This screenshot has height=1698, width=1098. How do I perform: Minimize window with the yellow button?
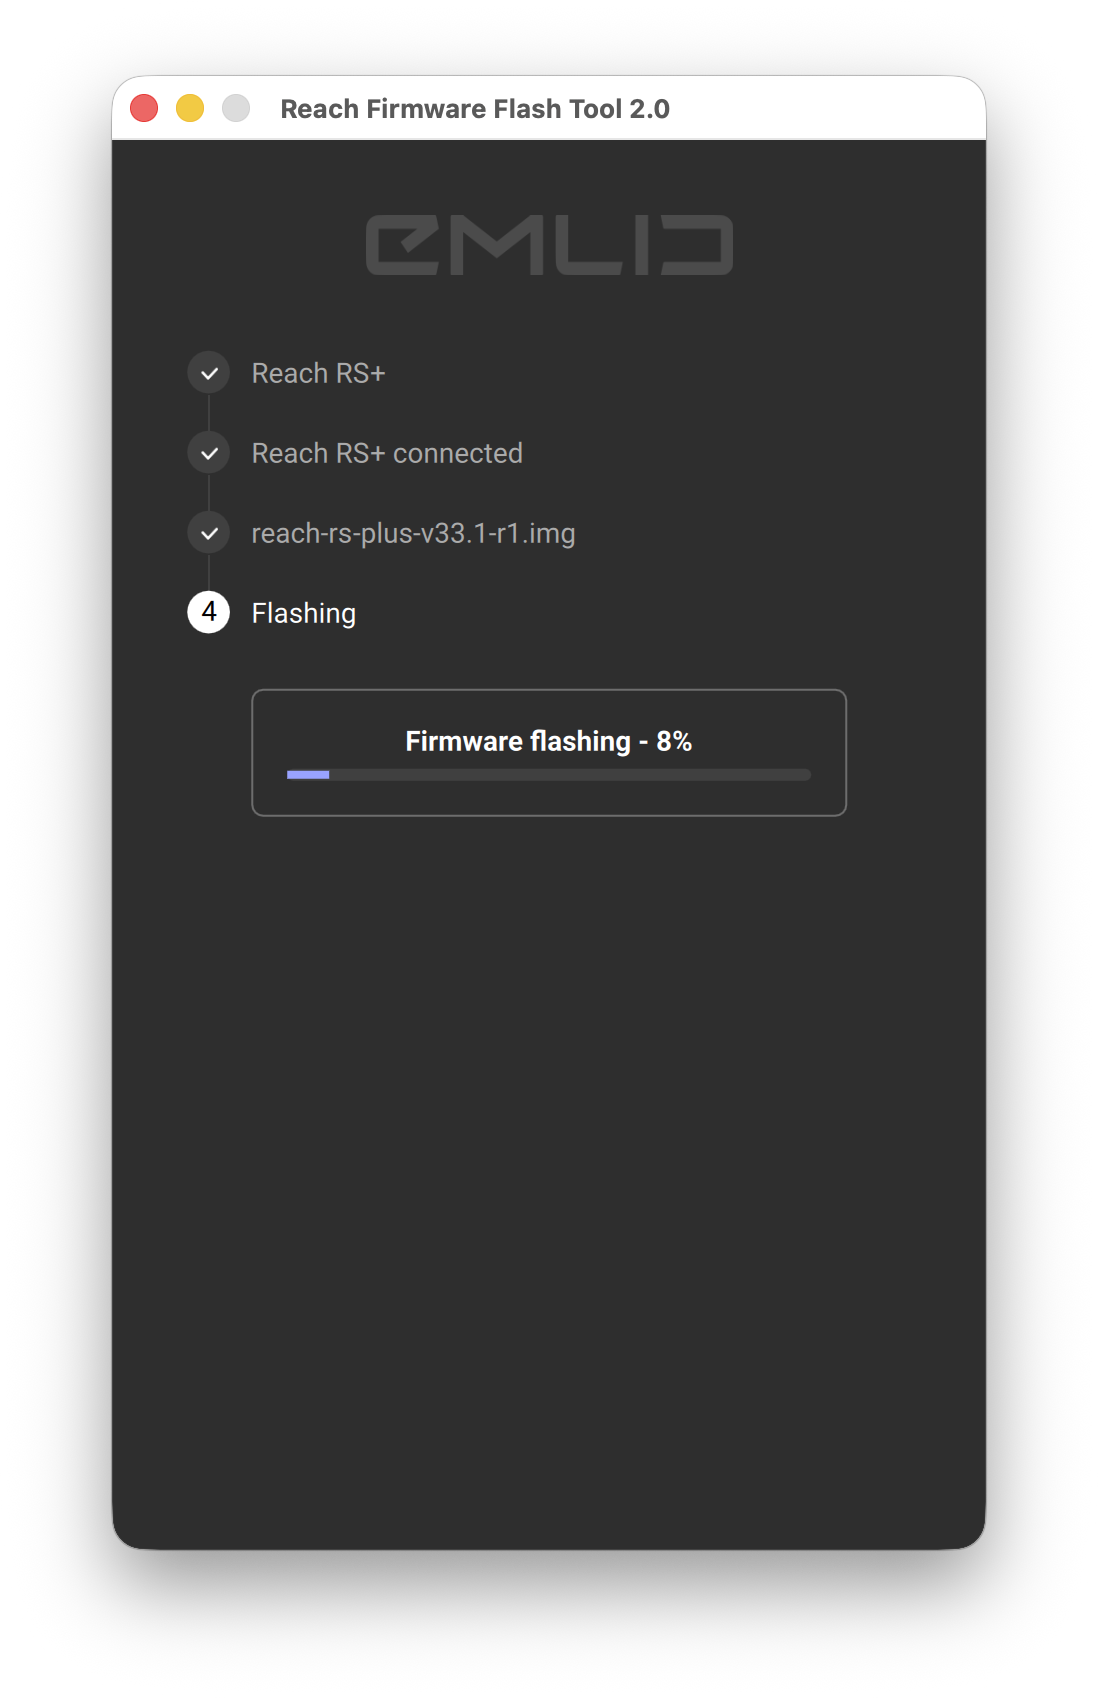(190, 108)
